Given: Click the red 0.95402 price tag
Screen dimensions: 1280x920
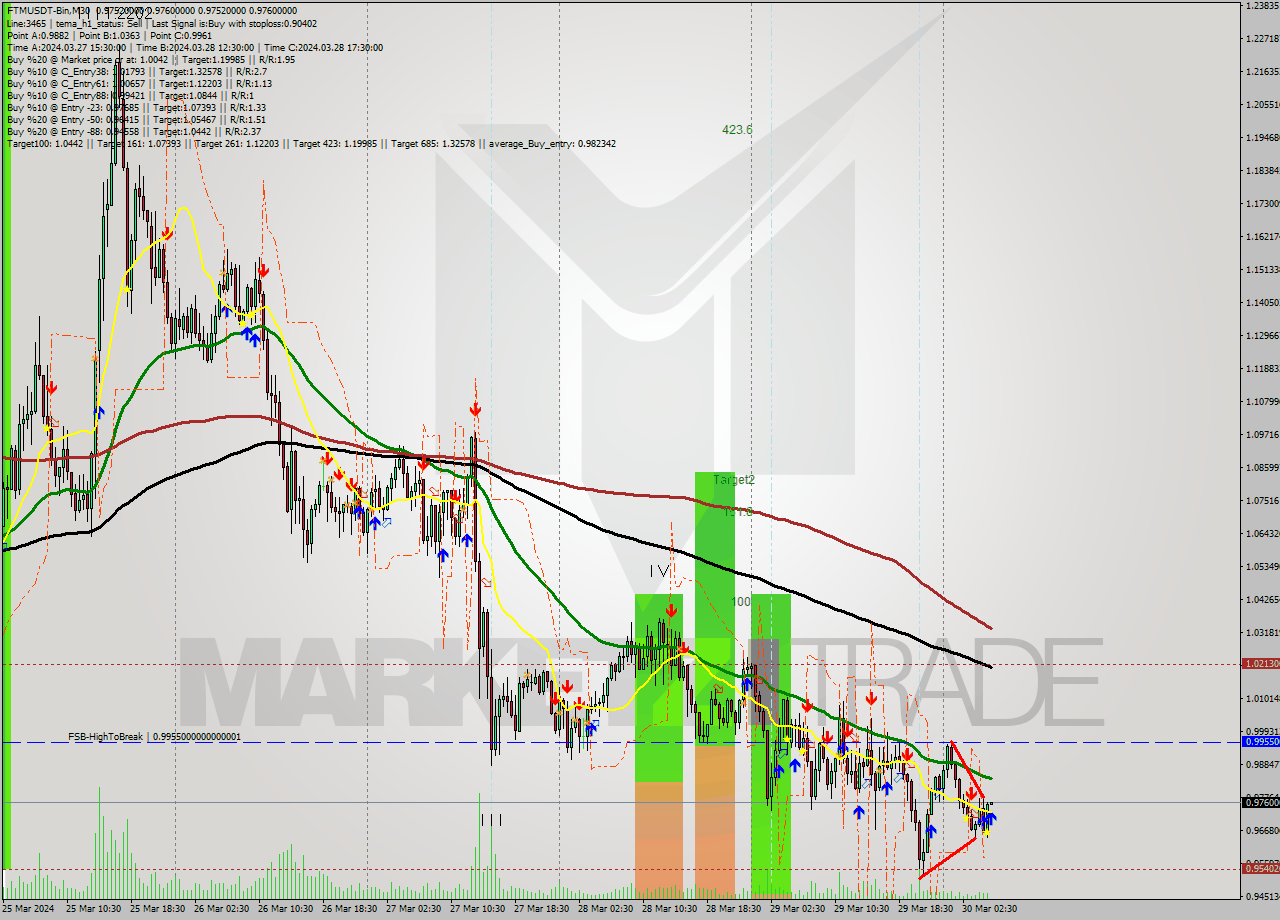Looking at the screenshot, I should pos(1260,868).
